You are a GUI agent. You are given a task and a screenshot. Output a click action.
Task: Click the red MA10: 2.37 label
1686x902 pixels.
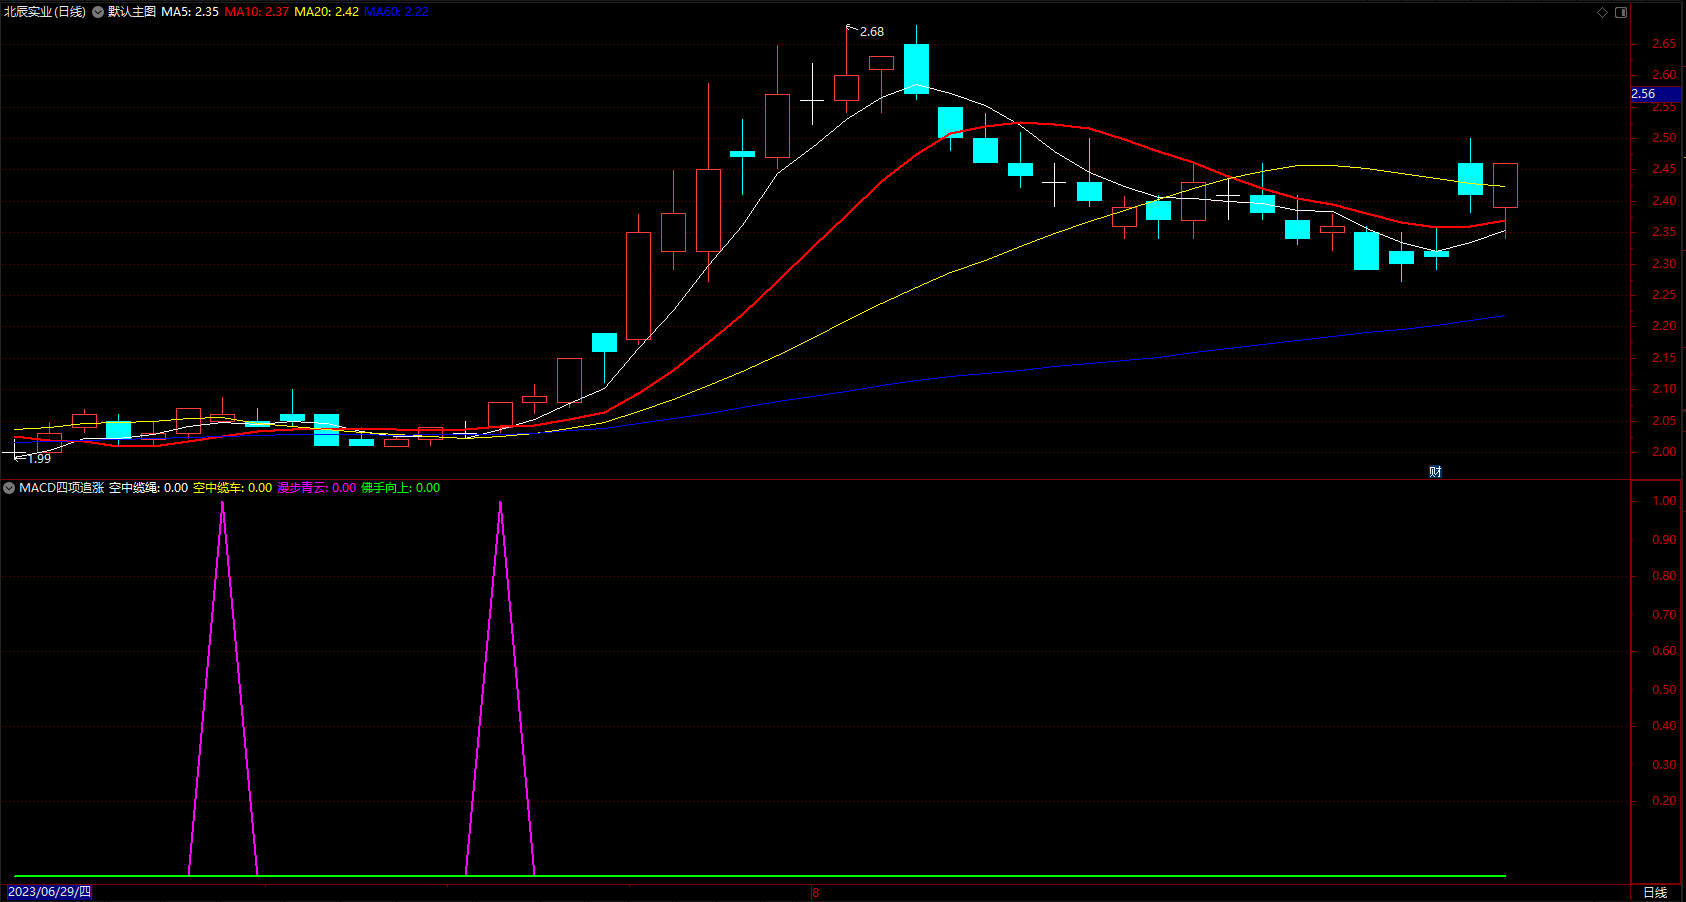(x=257, y=12)
